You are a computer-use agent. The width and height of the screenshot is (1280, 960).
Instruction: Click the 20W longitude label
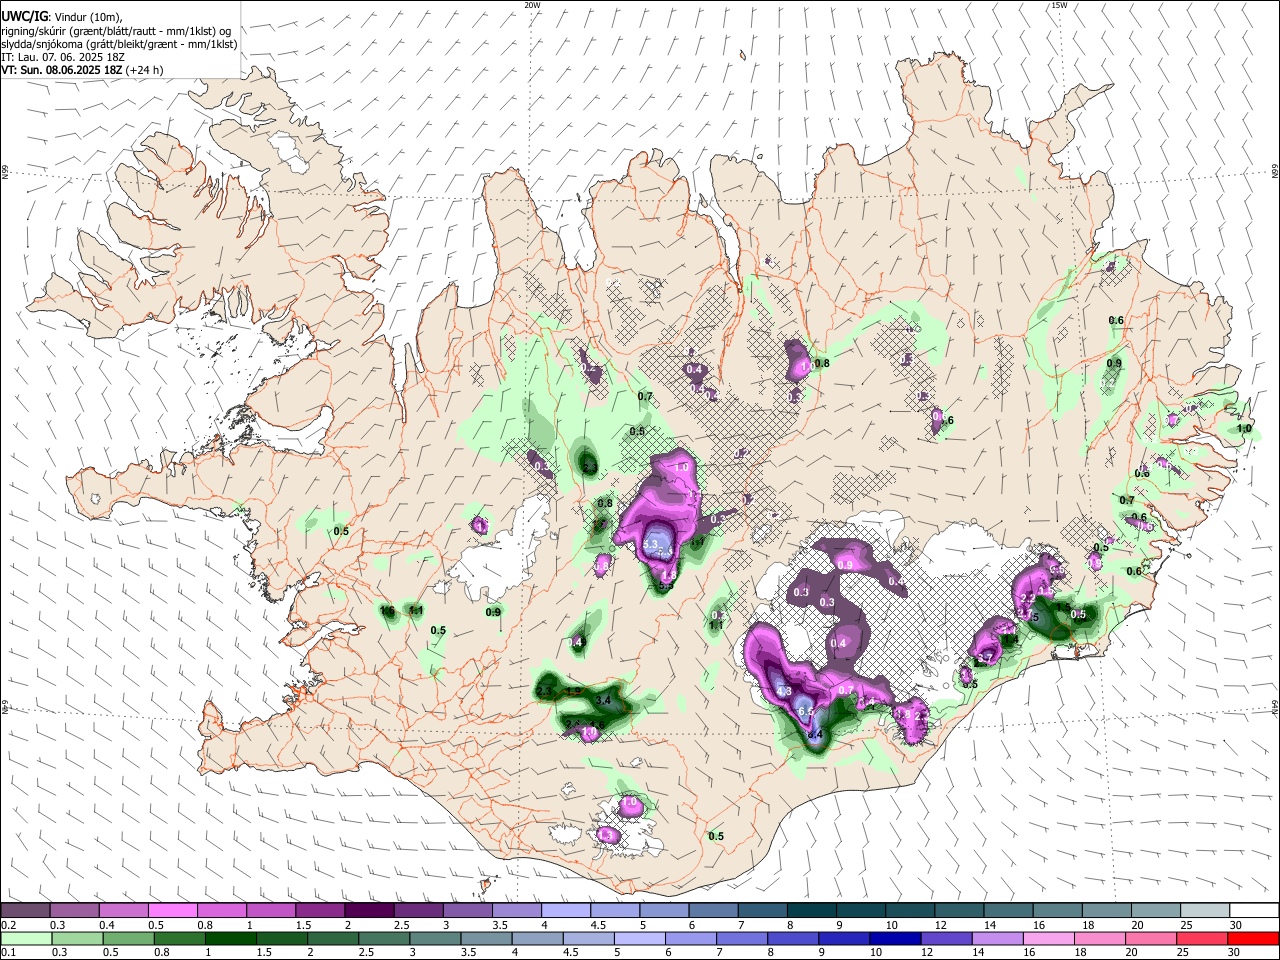(x=533, y=5)
